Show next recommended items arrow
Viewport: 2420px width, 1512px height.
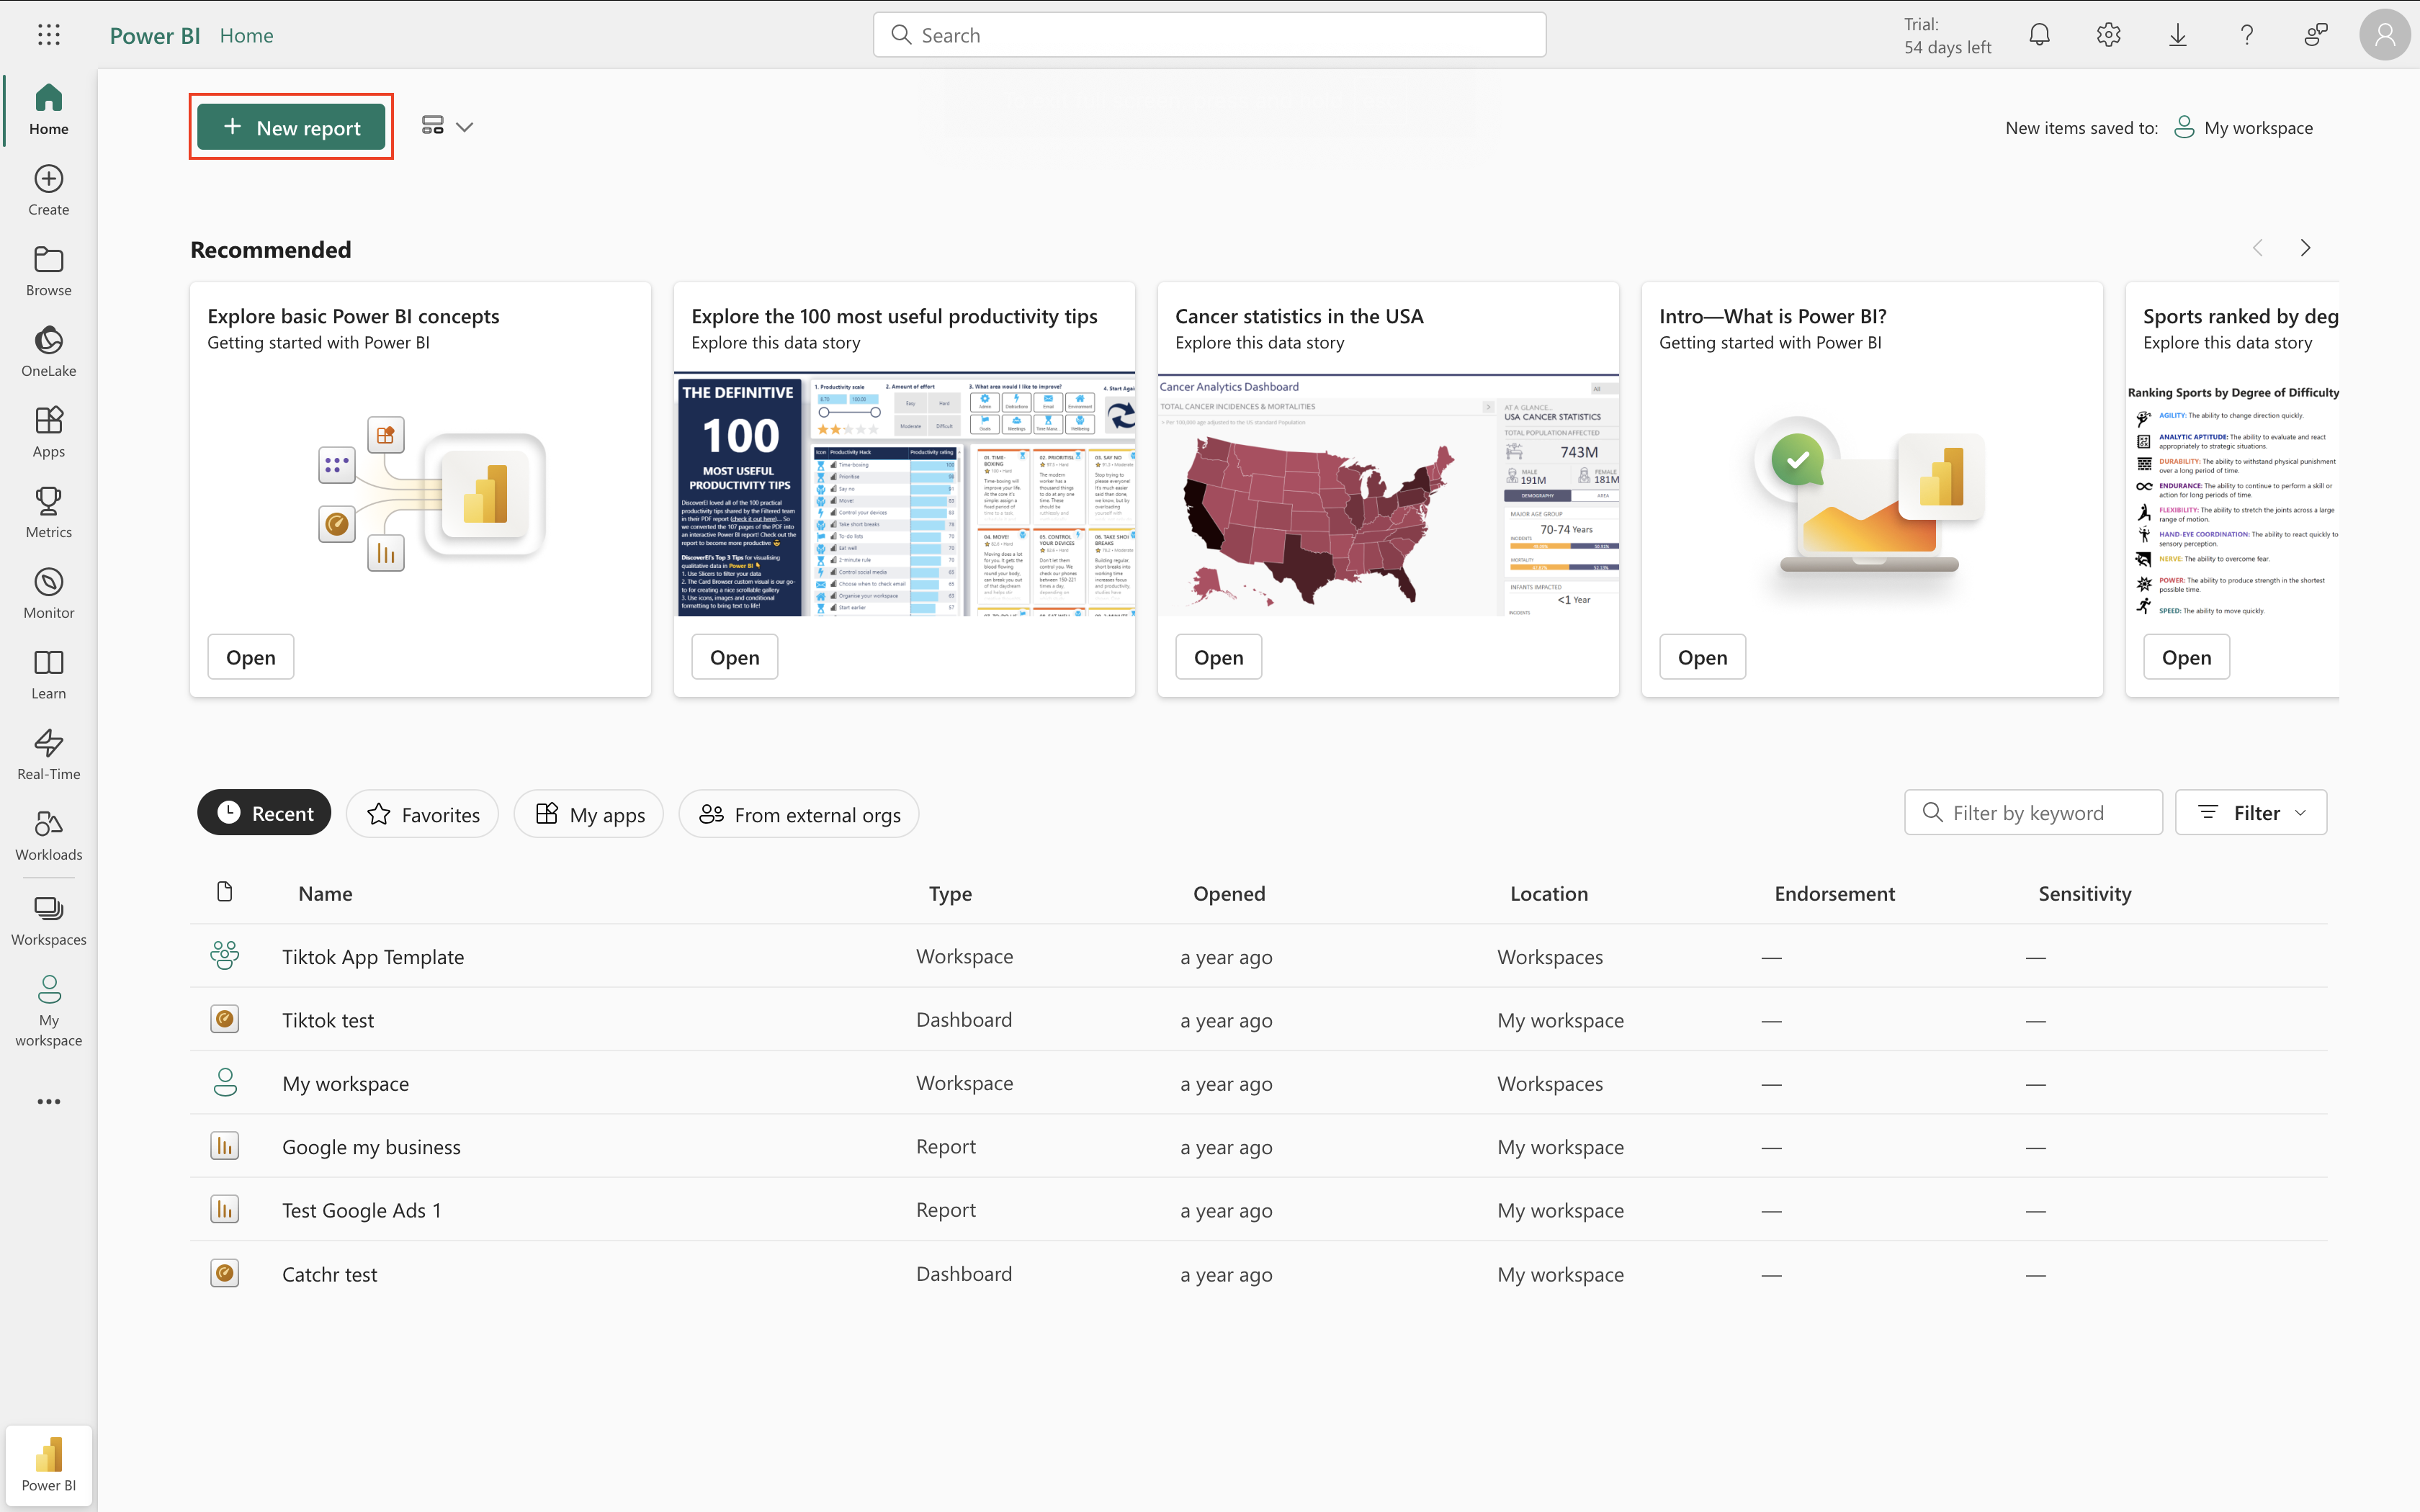[2306, 248]
